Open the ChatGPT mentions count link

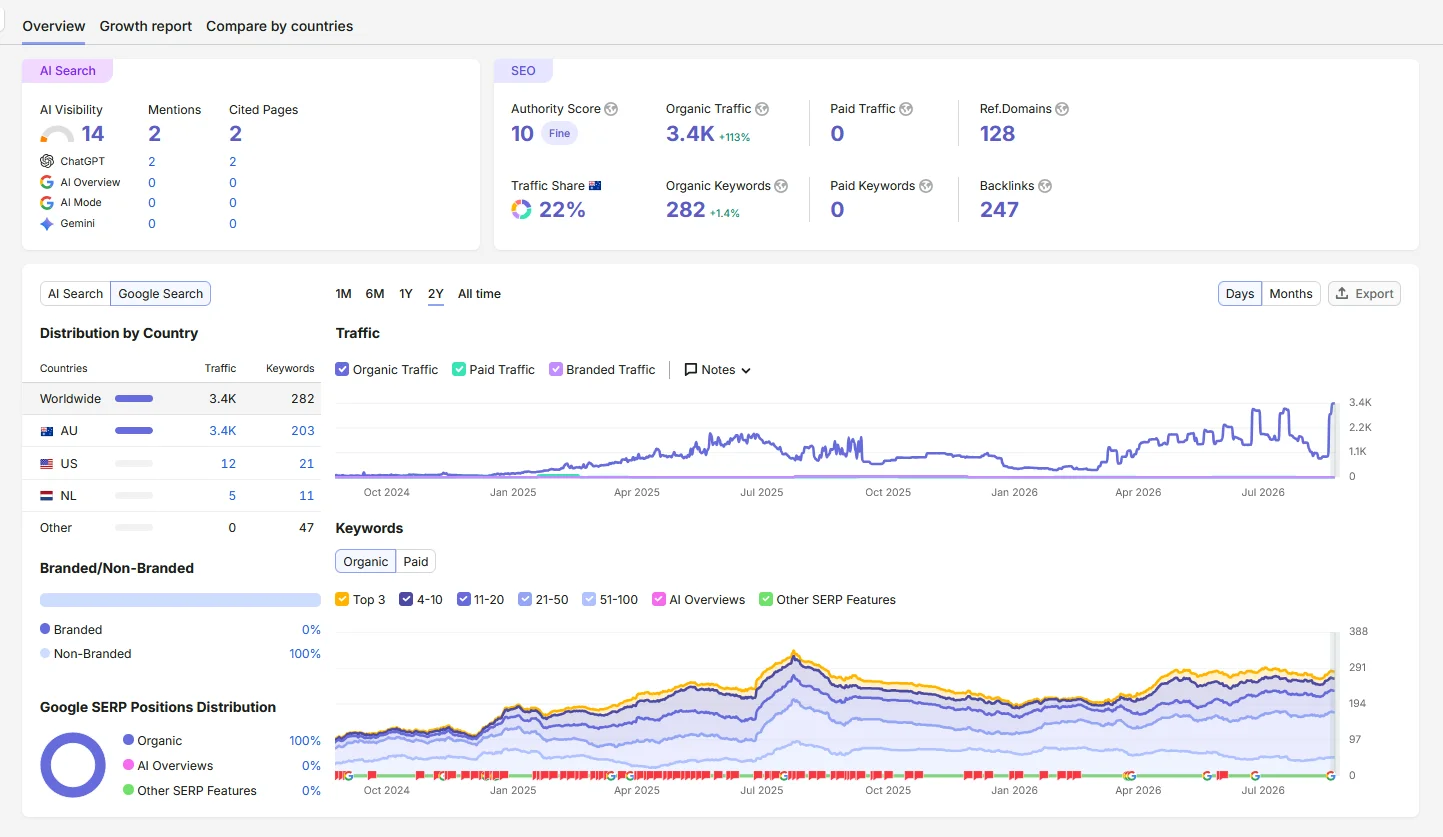point(152,161)
